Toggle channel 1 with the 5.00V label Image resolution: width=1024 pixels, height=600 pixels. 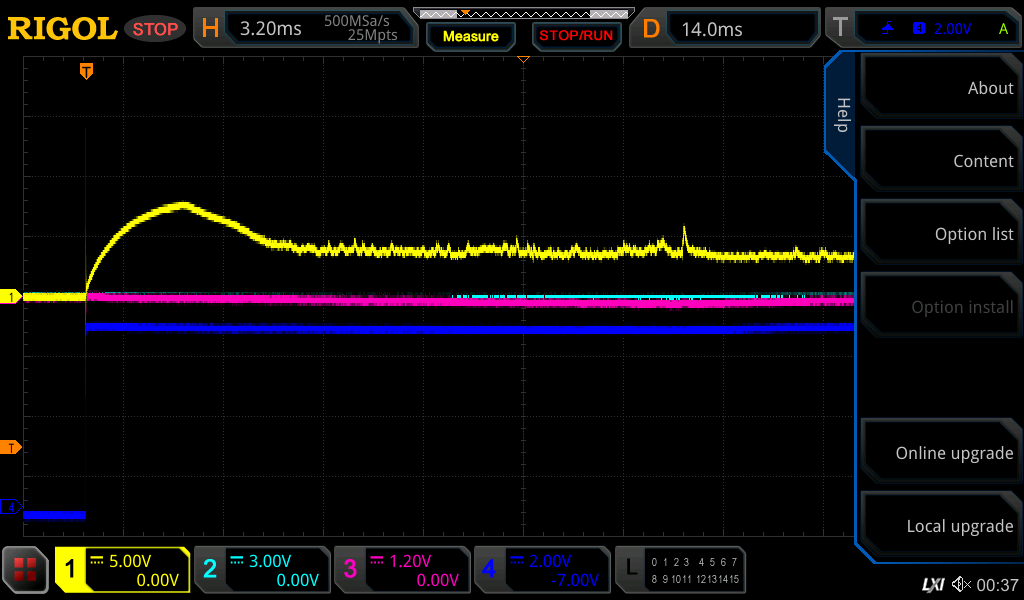tap(123, 570)
